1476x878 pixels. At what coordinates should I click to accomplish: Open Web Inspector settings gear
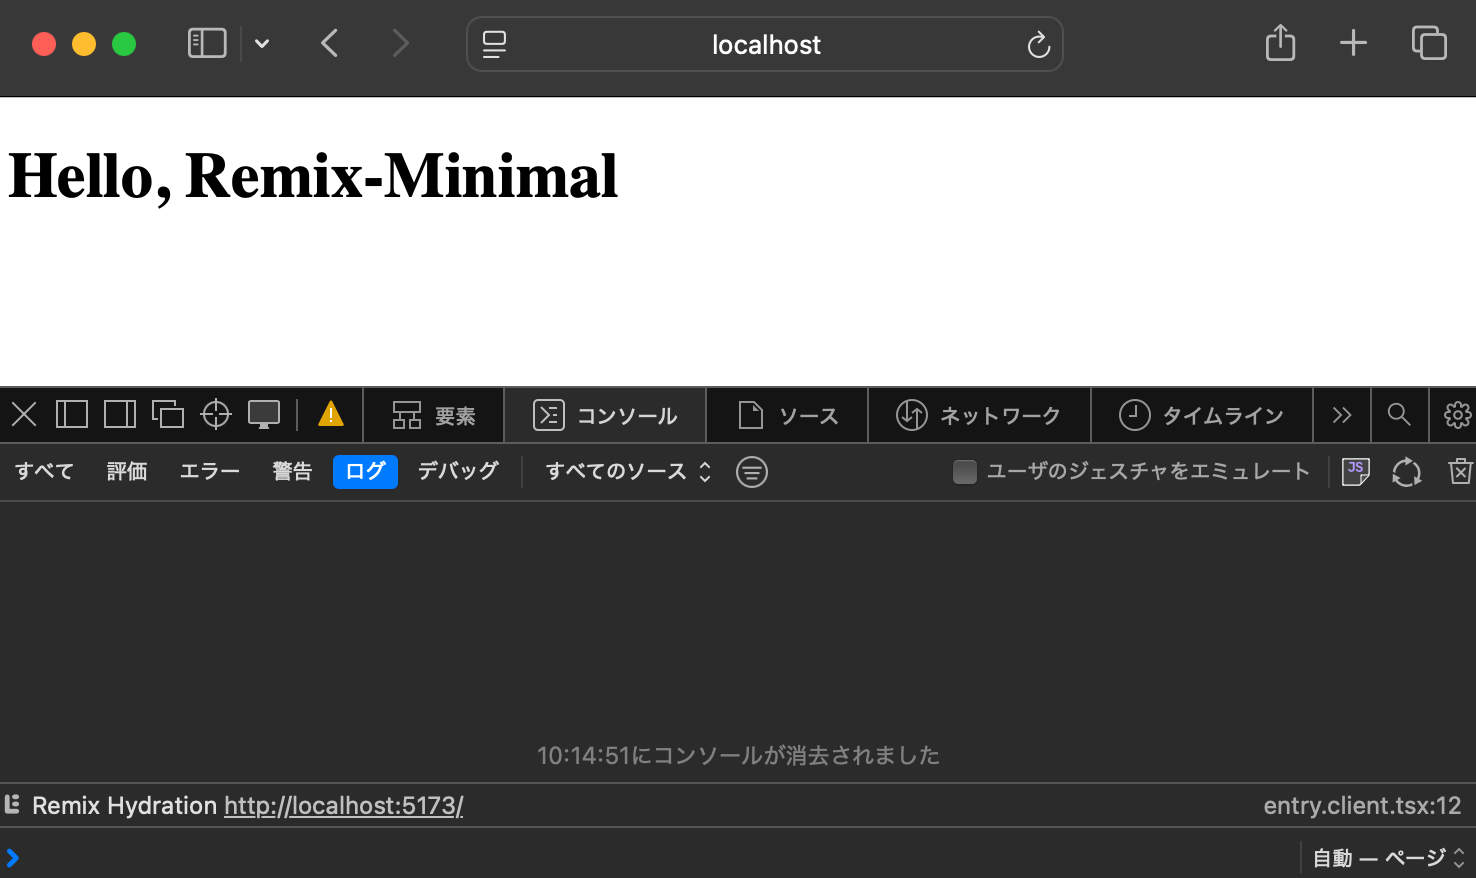(x=1457, y=415)
